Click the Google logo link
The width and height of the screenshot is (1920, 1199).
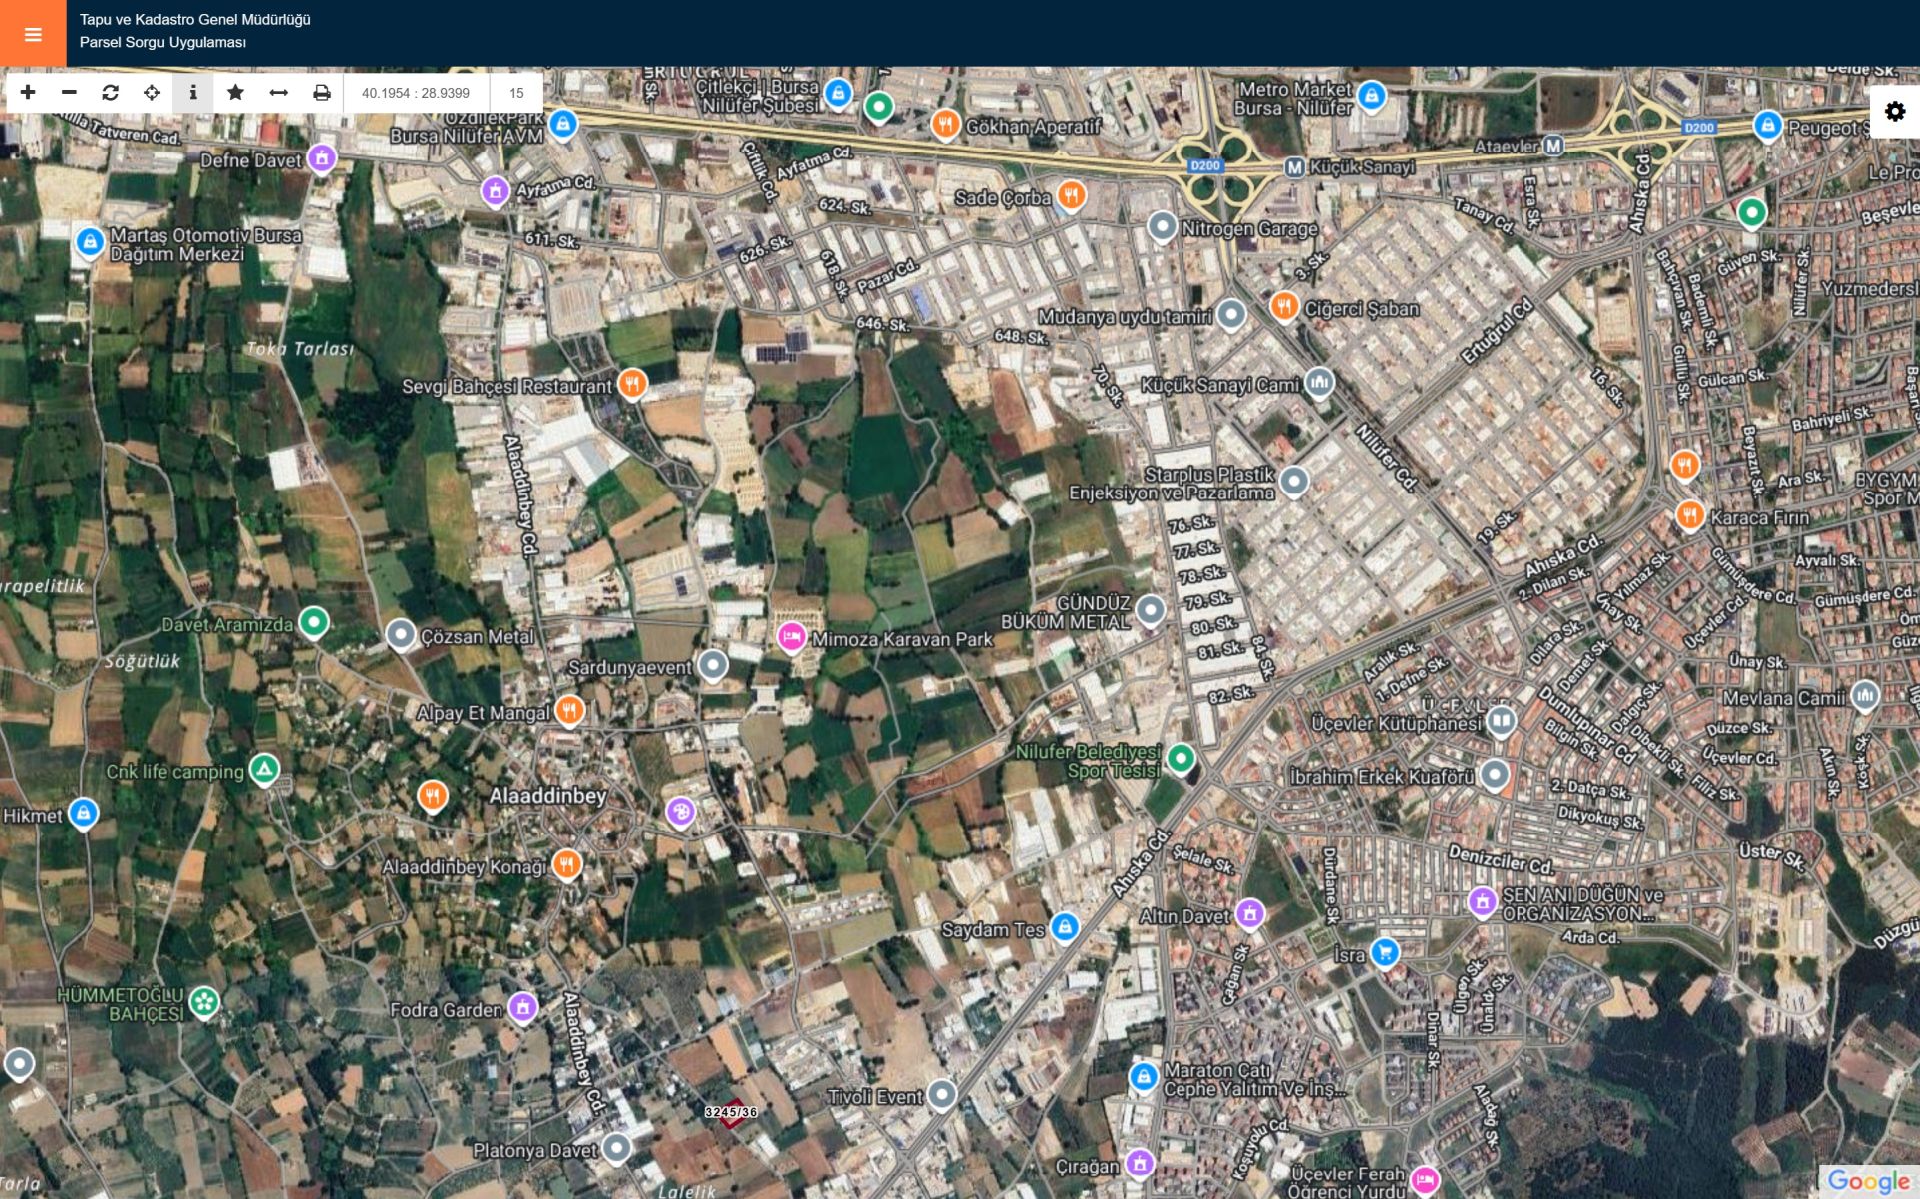point(1868,1181)
